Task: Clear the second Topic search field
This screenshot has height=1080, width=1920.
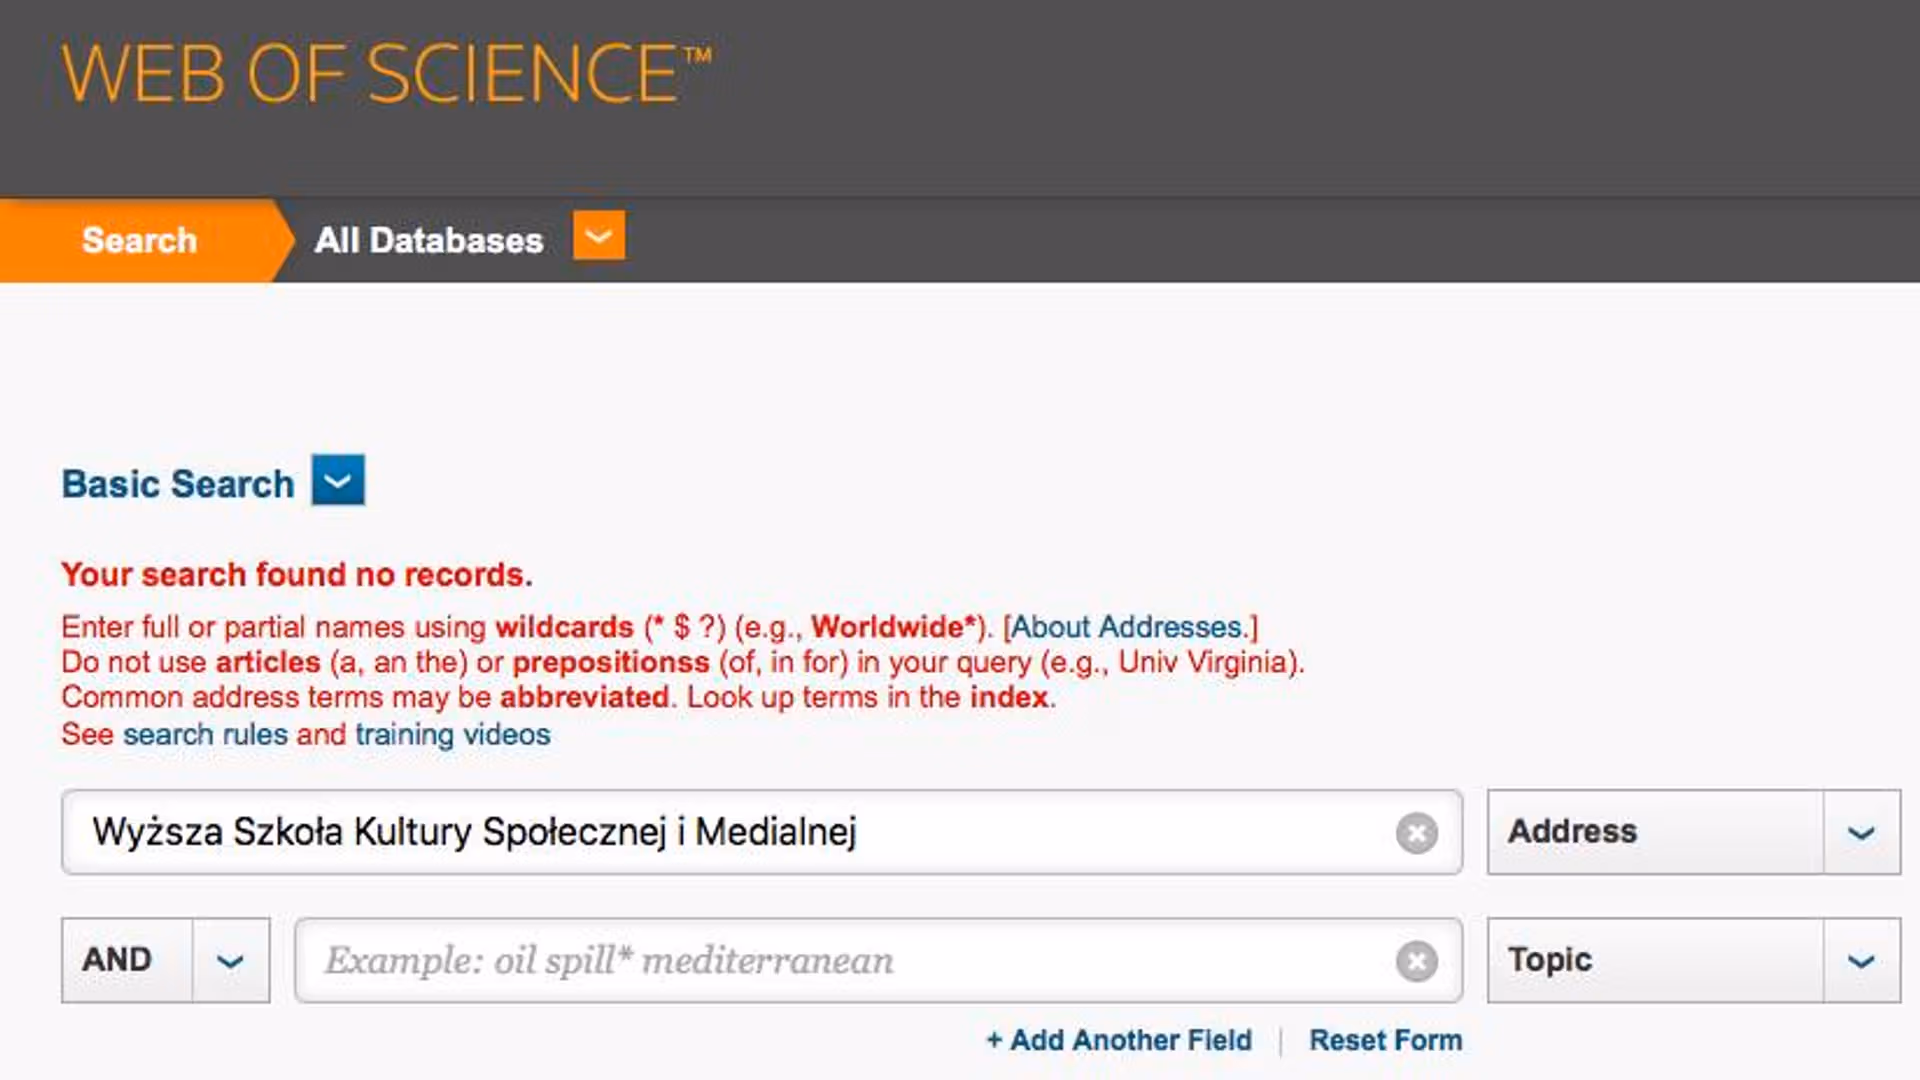Action: [x=1416, y=961]
